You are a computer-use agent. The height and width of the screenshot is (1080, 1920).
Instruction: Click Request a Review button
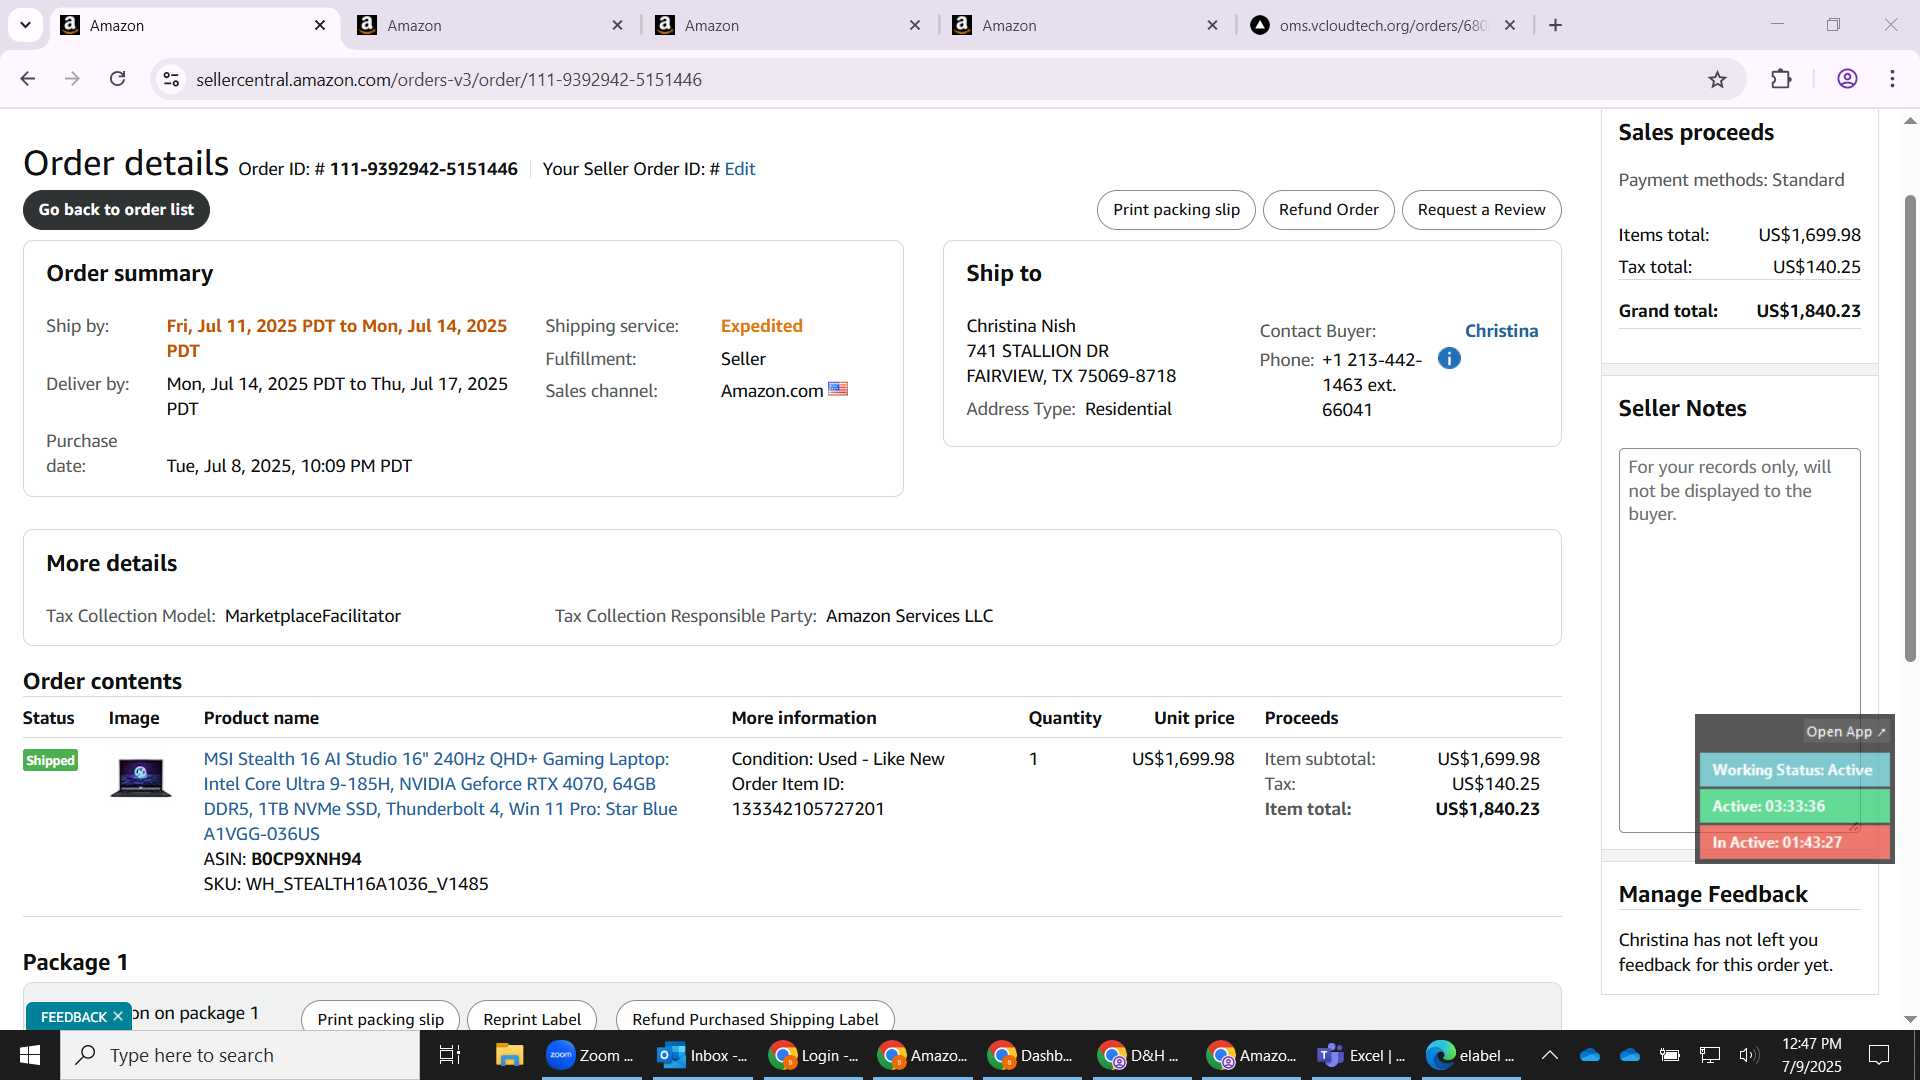[1481, 210]
